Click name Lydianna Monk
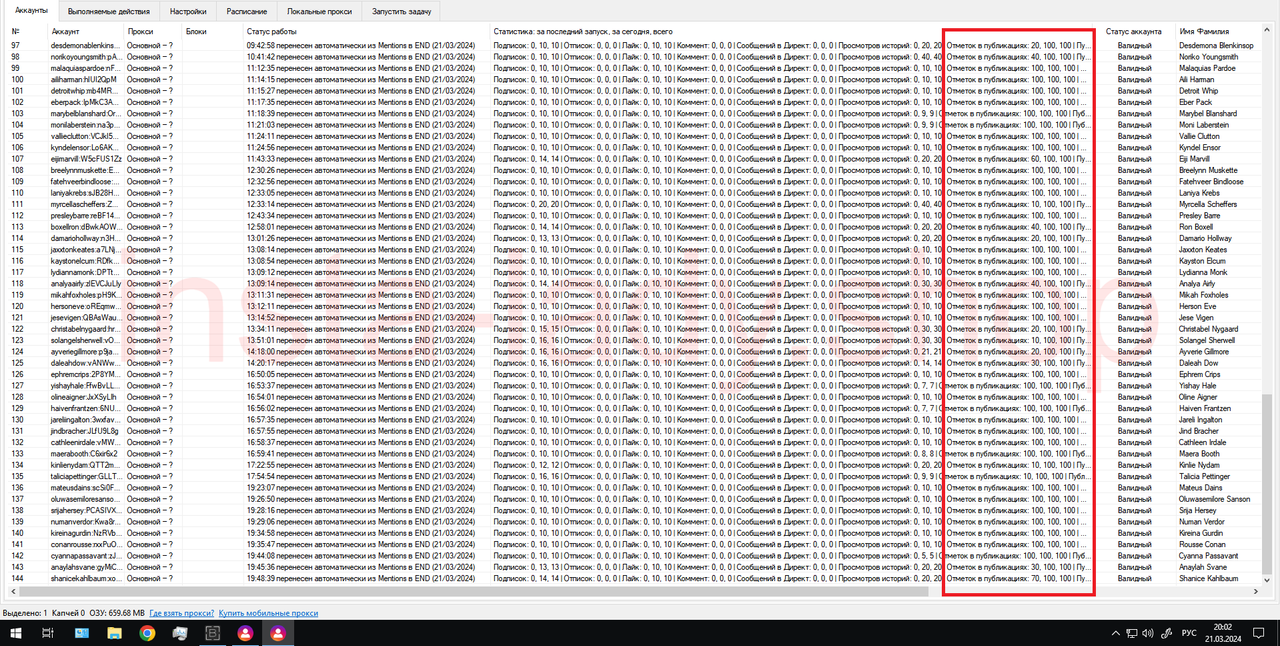 click(1204, 271)
